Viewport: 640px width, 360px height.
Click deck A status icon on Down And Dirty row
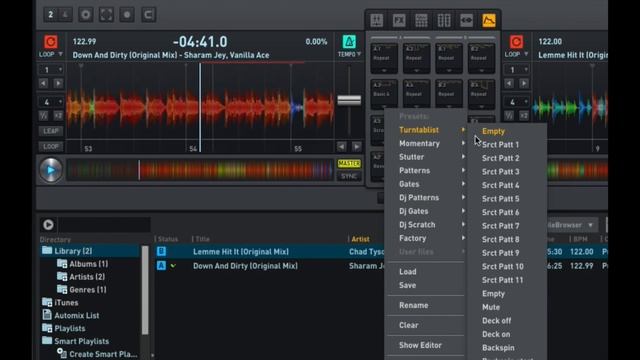pyautogui.click(x=161, y=266)
